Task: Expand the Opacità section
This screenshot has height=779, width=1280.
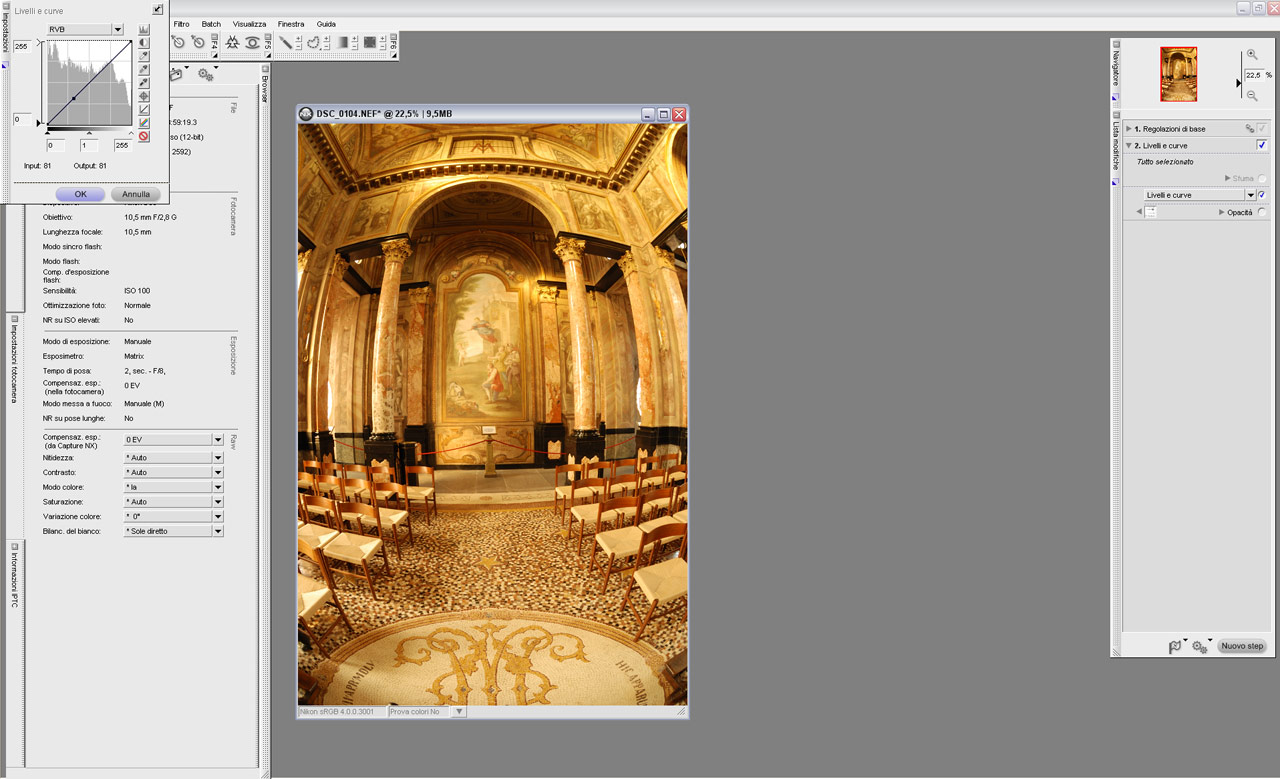Action: click(x=1221, y=212)
